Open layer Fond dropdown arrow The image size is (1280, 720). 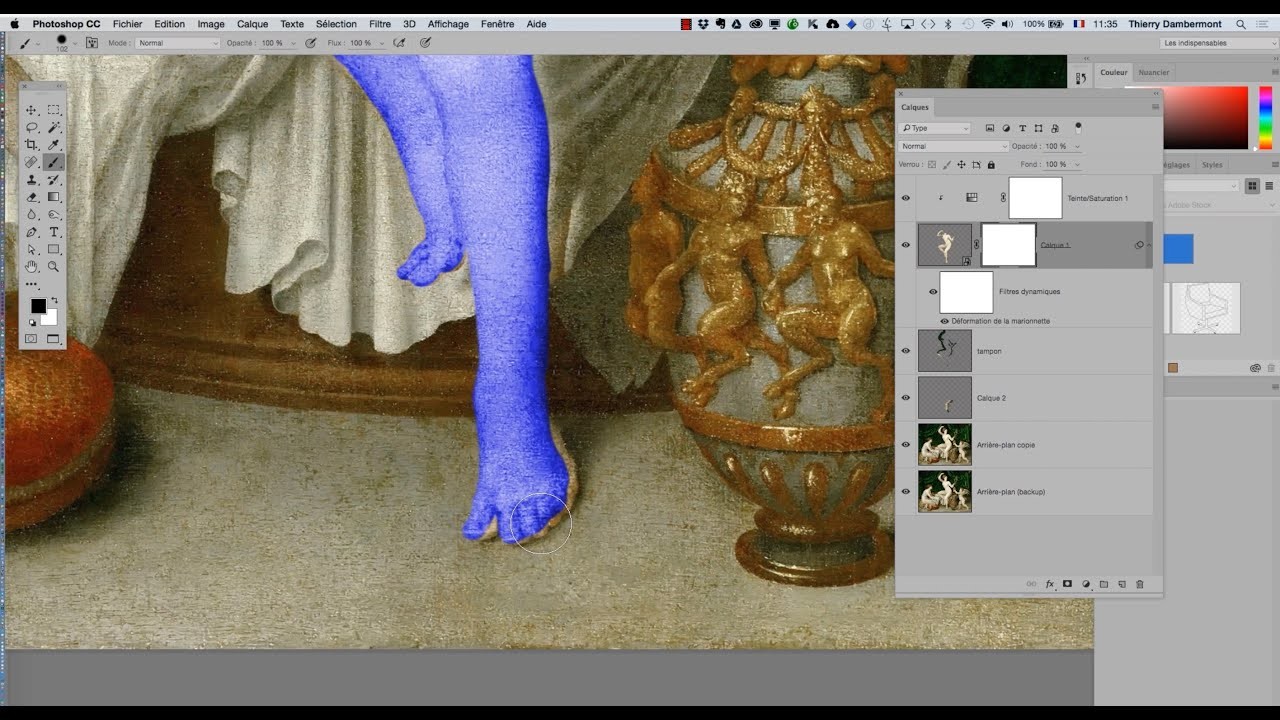click(1075, 164)
